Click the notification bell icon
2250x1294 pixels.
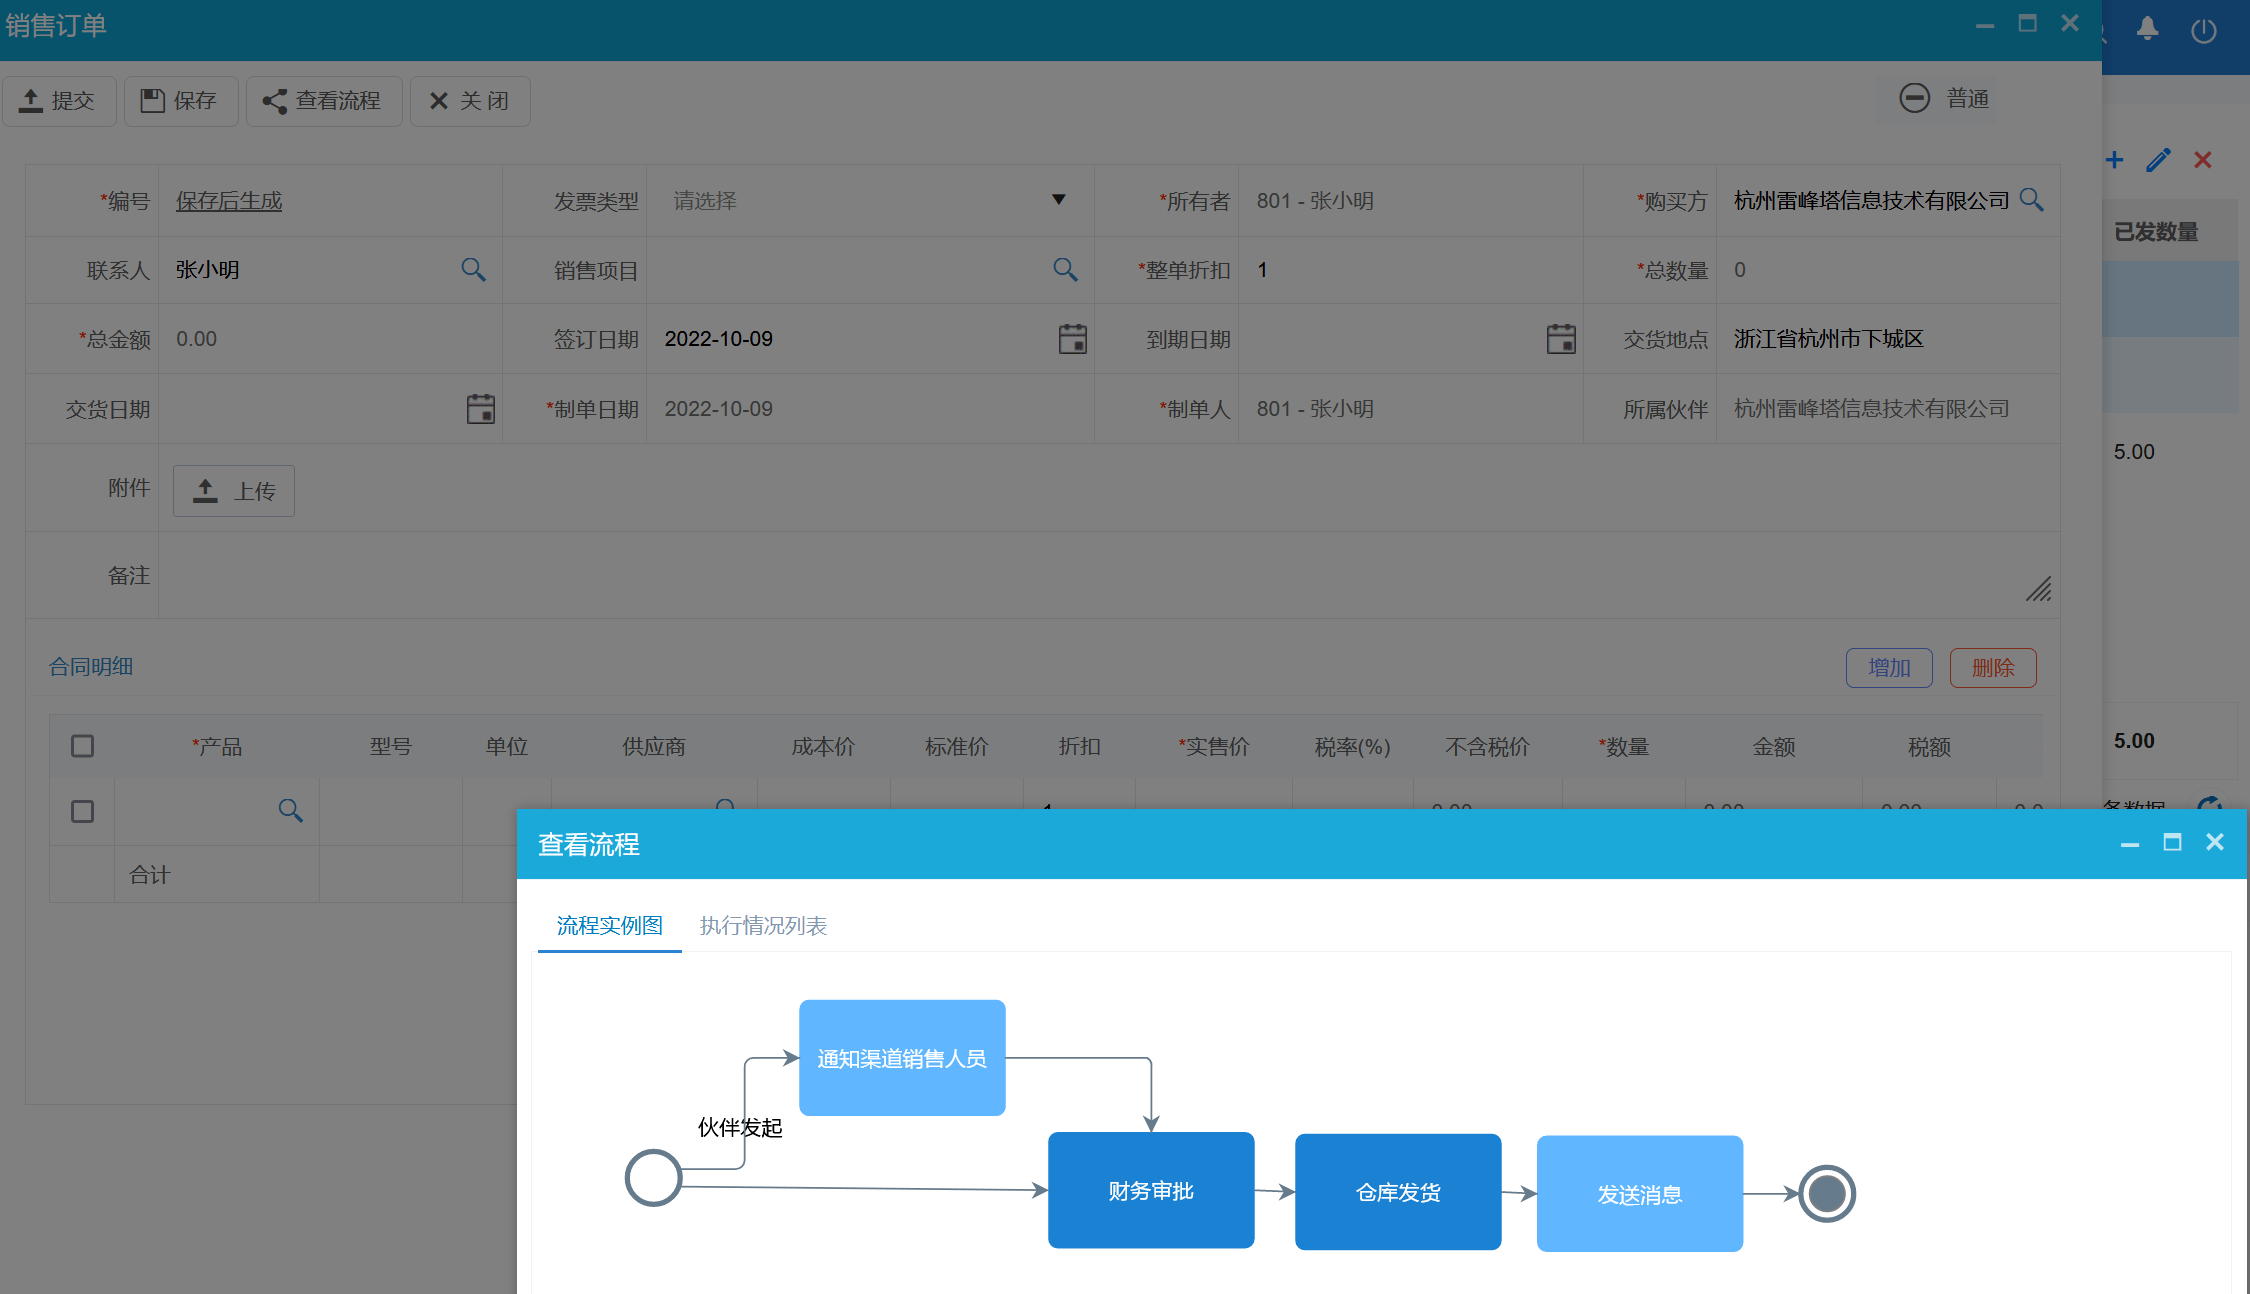[2147, 30]
